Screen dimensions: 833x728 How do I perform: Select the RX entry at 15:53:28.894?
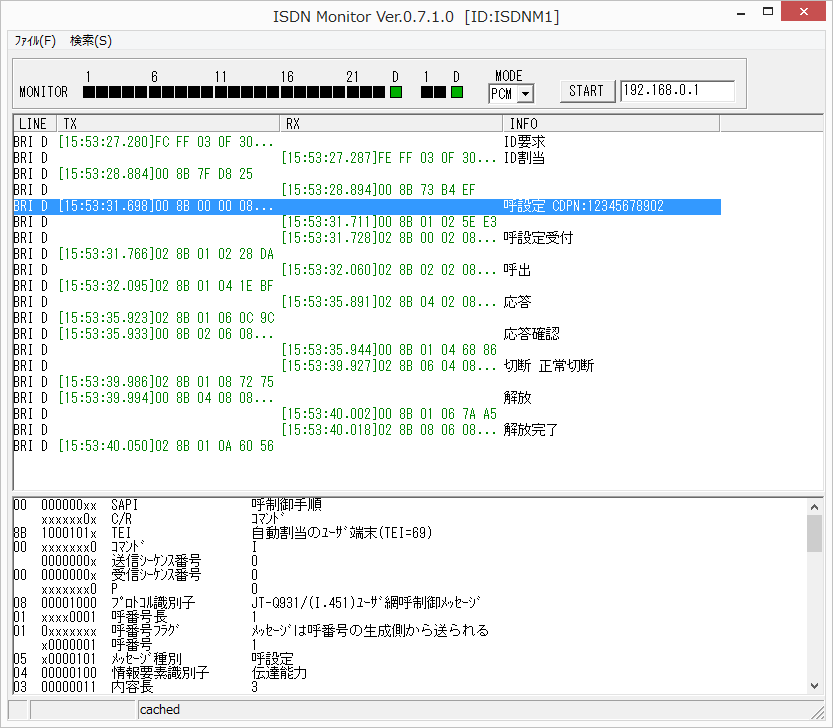click(x=378, y=190)
